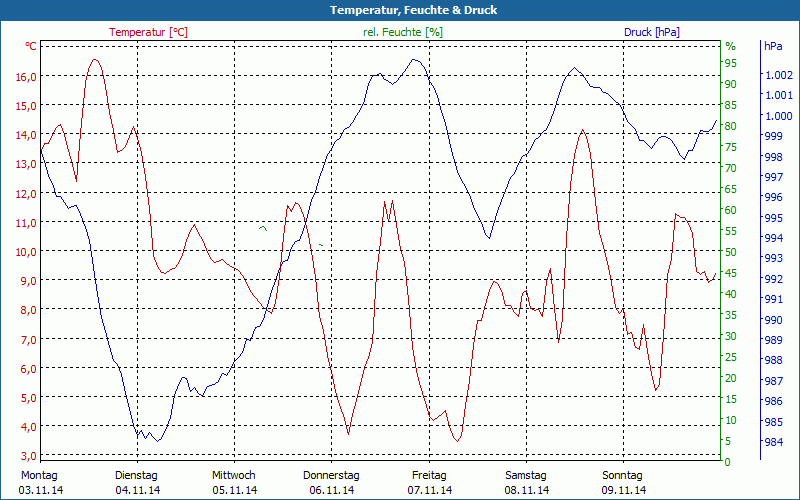Click the 50 humidity axis value
Screen dimensions: 800x500
[x=731, y=252]
